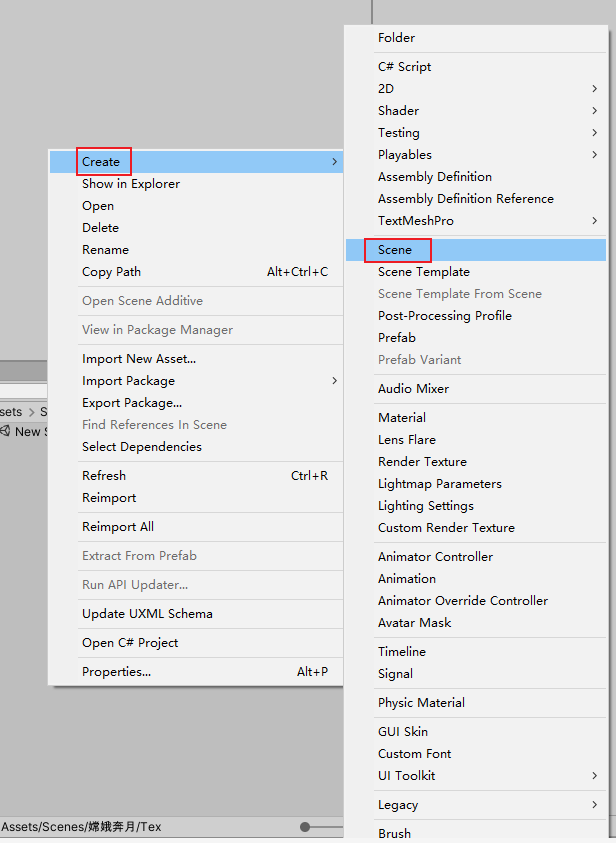
Task: Expand the Shader submenu arrow
Action: pos(594,111)
